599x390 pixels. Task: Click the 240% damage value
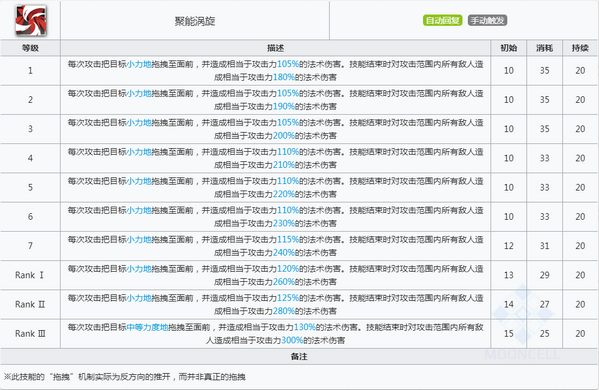284,252
